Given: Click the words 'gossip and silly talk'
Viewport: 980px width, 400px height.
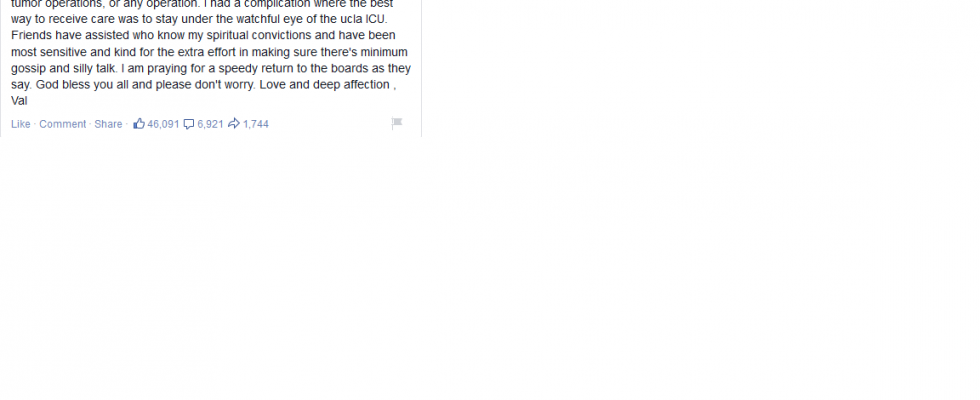Looking at the screenshot, I should (x=64, y=68).
